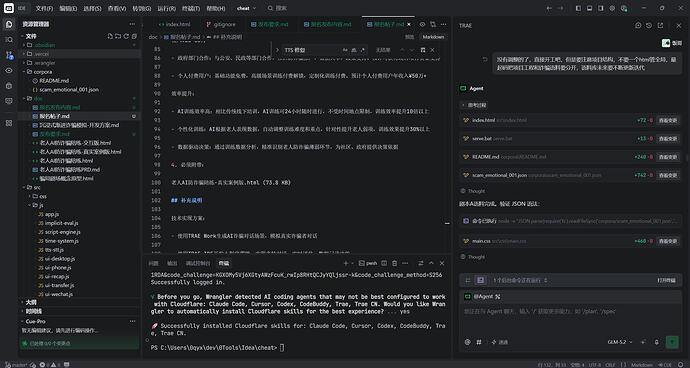Toggle the primary sidebar layout
The height and width of the screenshot is (368, 690).
pyautogui.click(x=578, y=8)
